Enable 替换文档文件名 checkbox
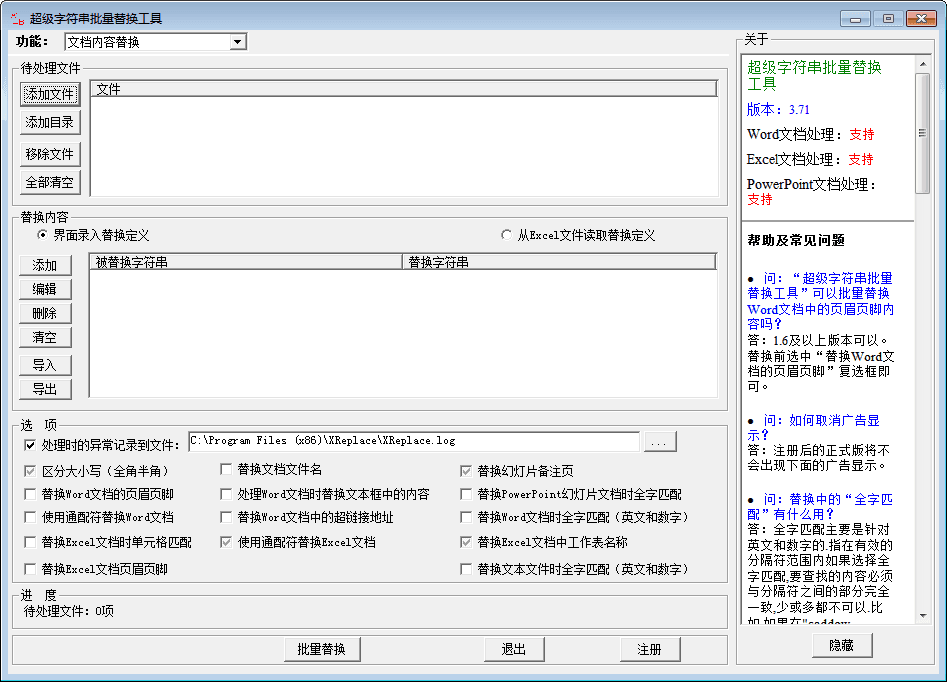This screenshot has height=682, width=947. (x=227, y=470)
